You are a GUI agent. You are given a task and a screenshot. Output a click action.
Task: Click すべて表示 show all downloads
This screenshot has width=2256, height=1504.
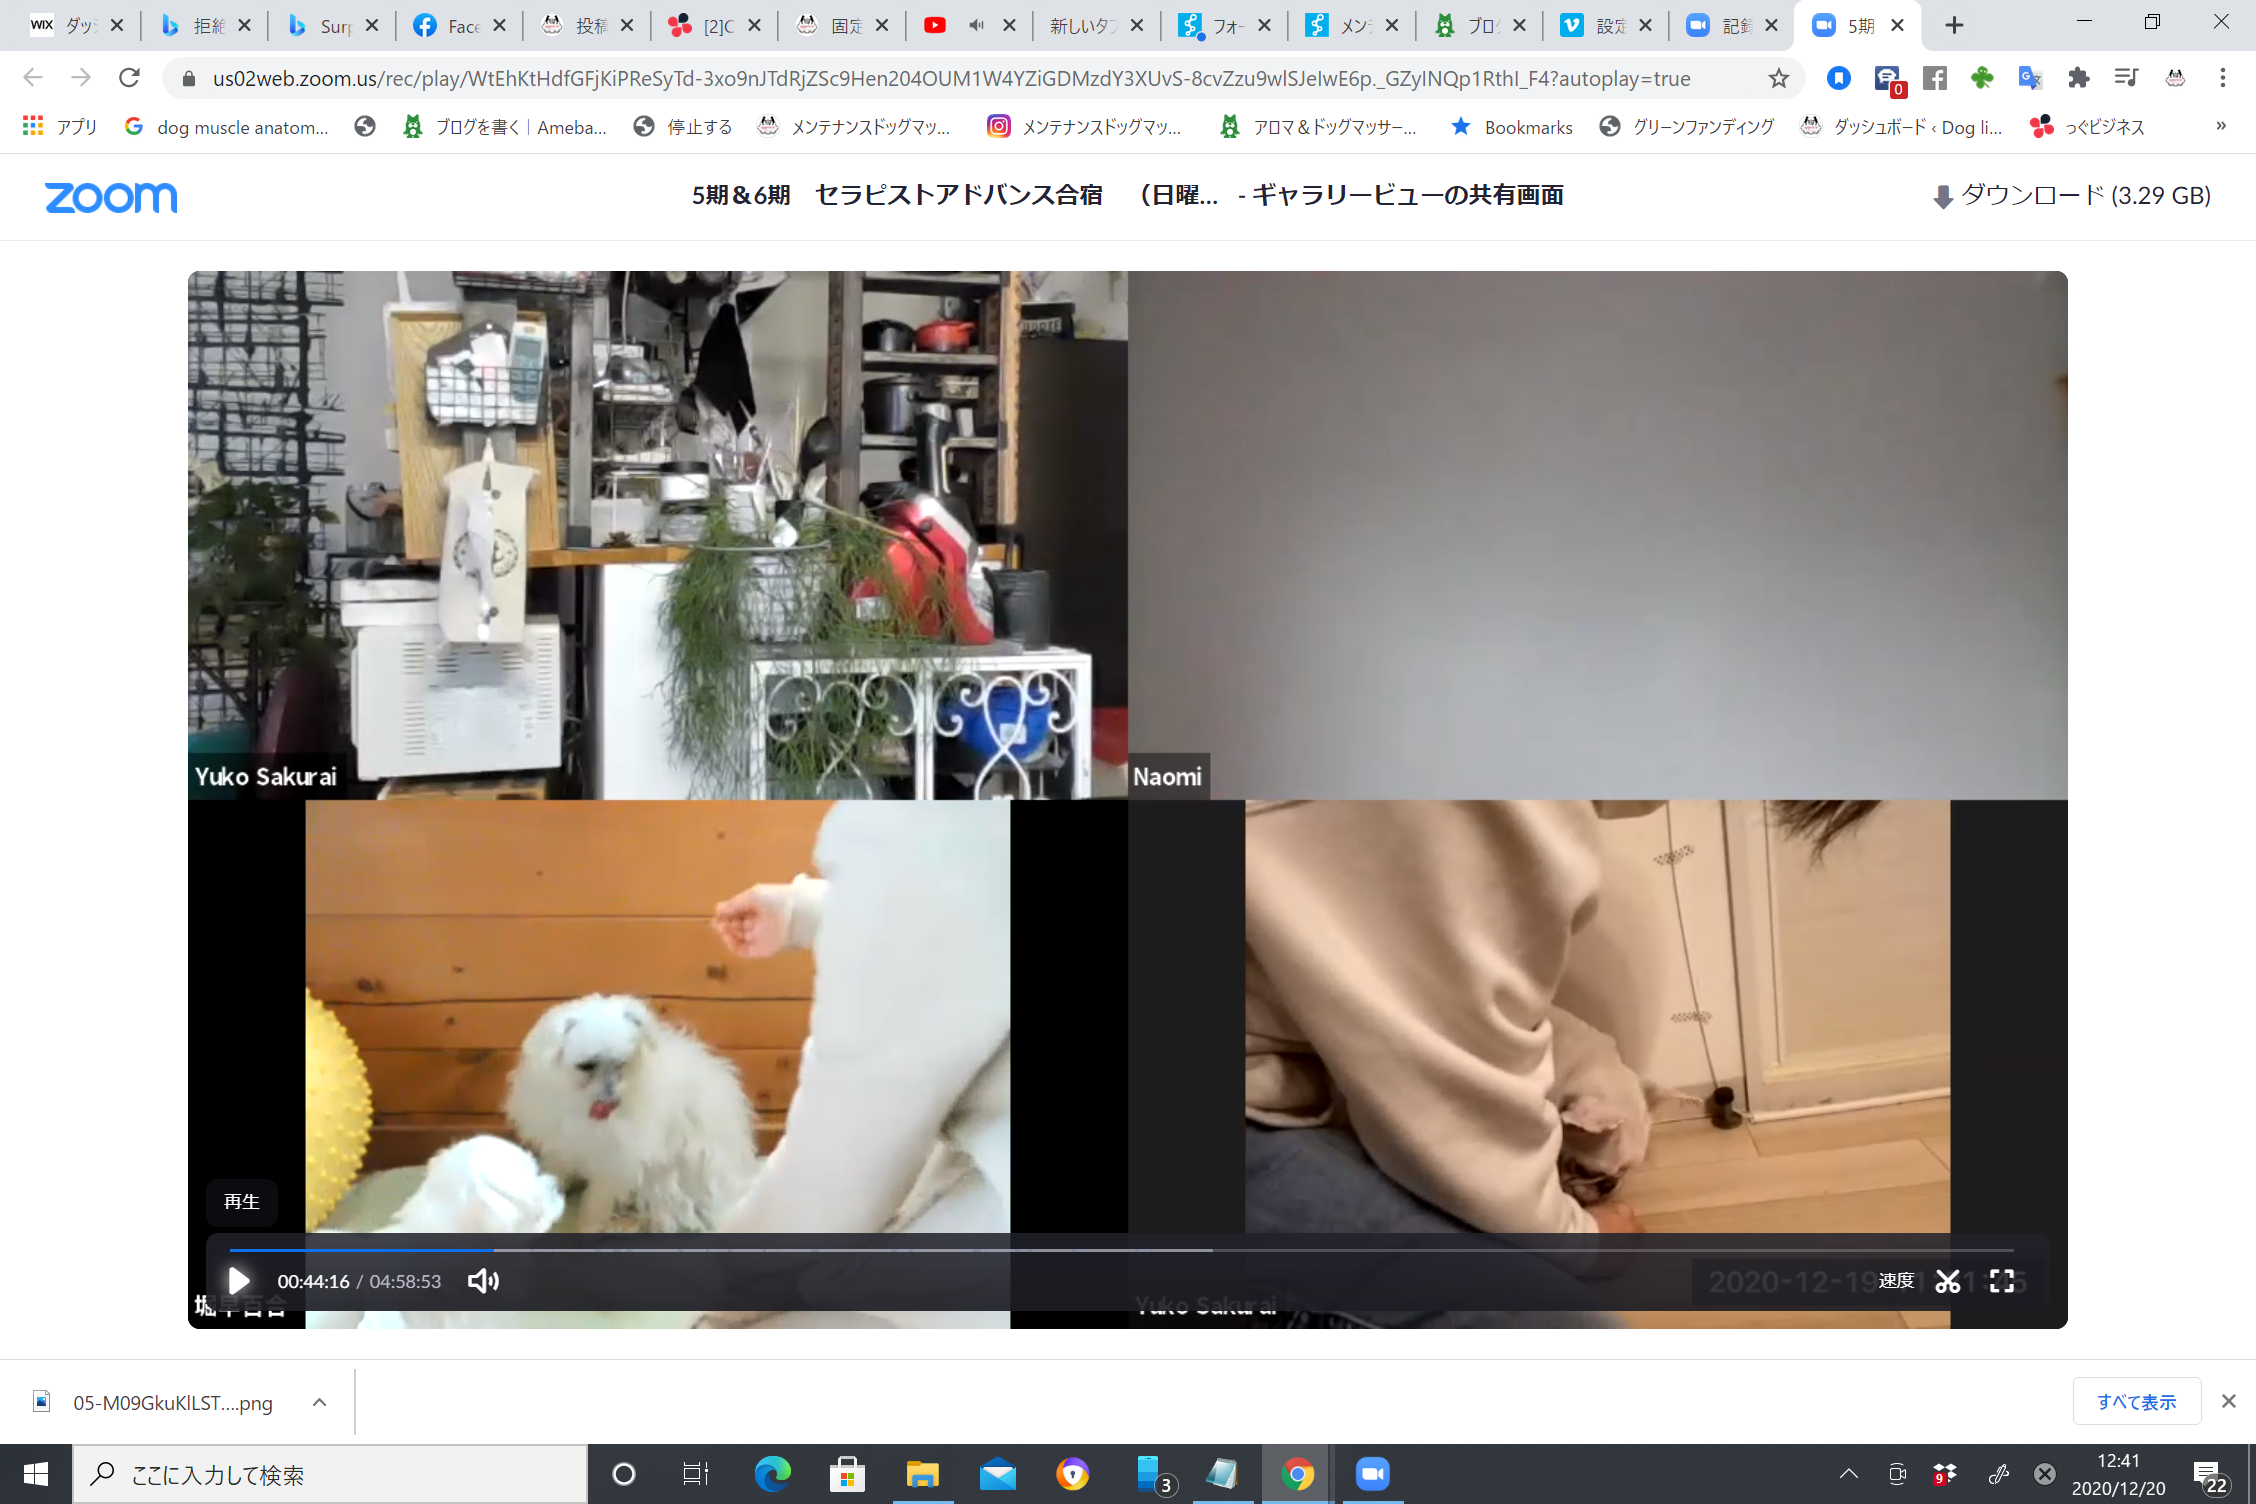tap(2136, 1401)
